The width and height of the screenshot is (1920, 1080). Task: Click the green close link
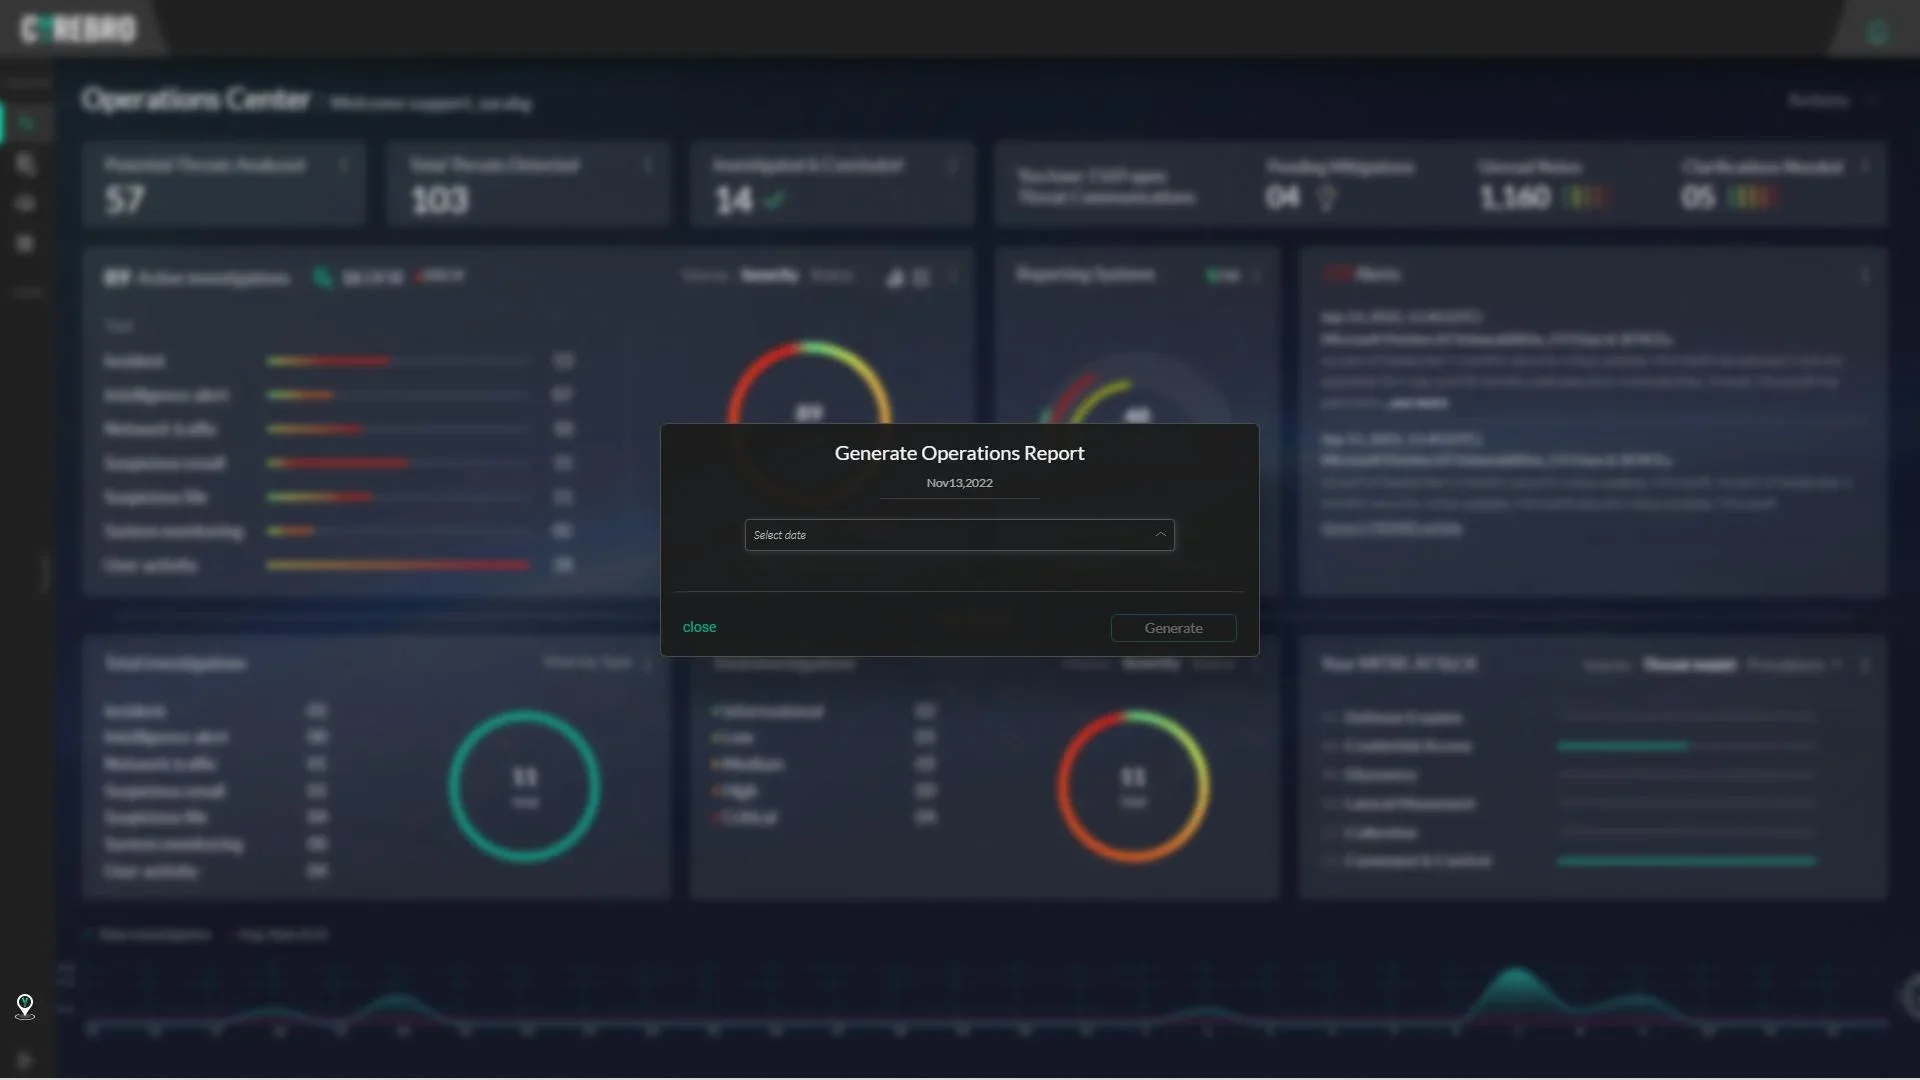coord(699,627)
